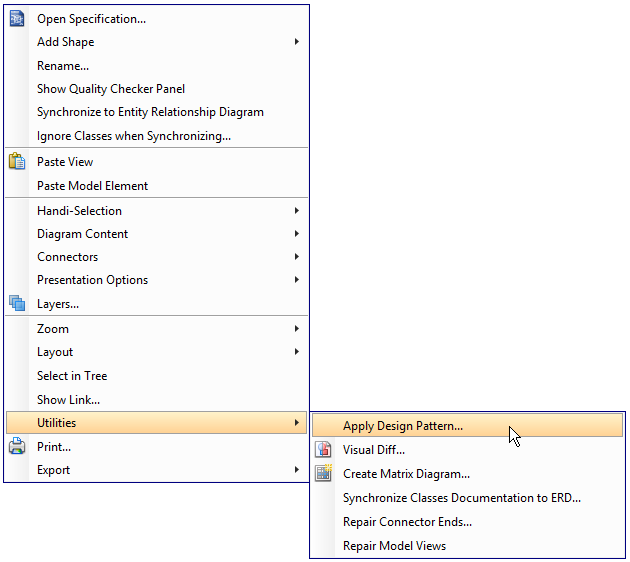The width and height of the screenshot is (630, 562).
Task: Expand the Zoom submenu arrow
Action: [x=297, y=329]
